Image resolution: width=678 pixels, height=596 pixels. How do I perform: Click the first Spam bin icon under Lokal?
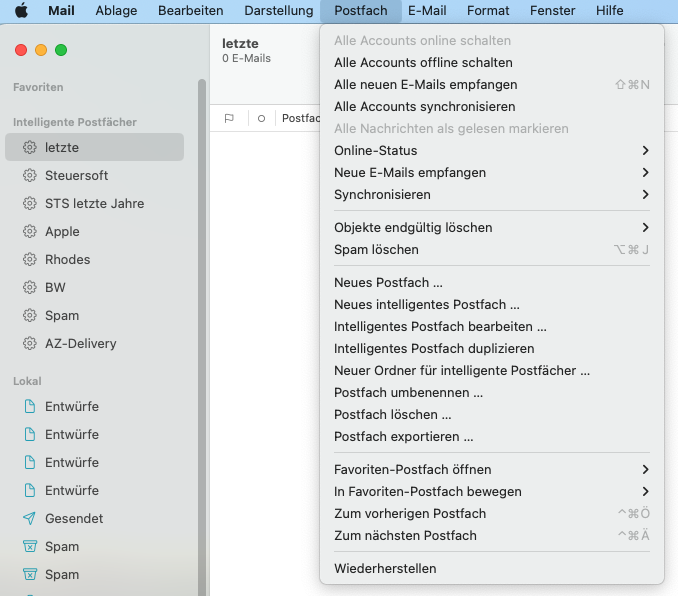point(30,546)
